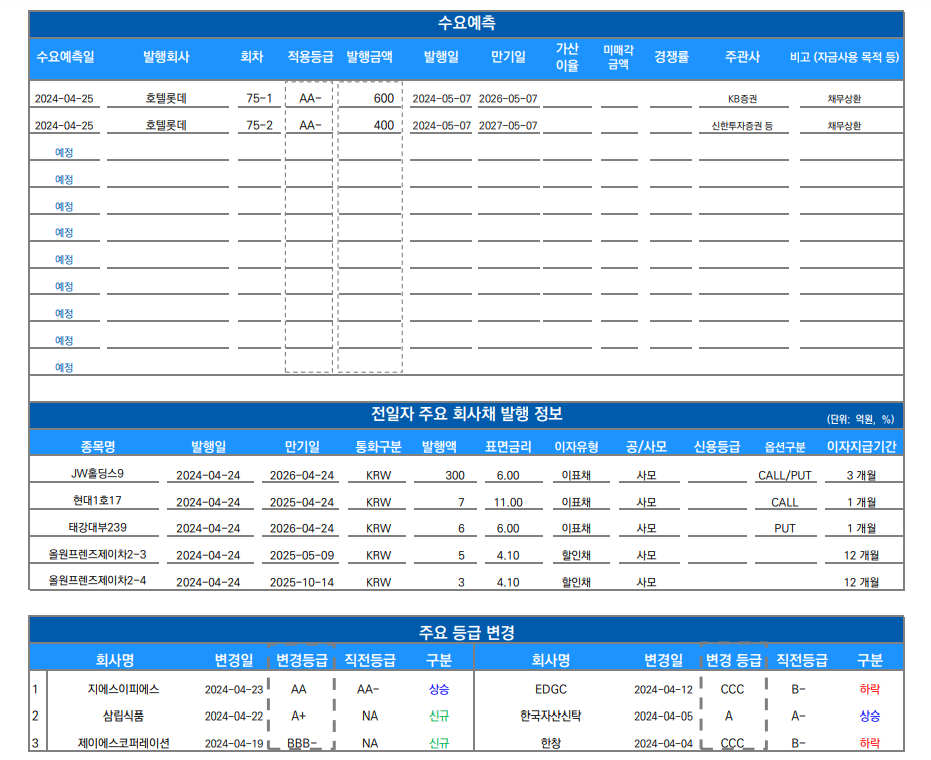Click the 태강대부239 row name
Viewport: 931px width, 760px height.
click(x=98, y=528)
